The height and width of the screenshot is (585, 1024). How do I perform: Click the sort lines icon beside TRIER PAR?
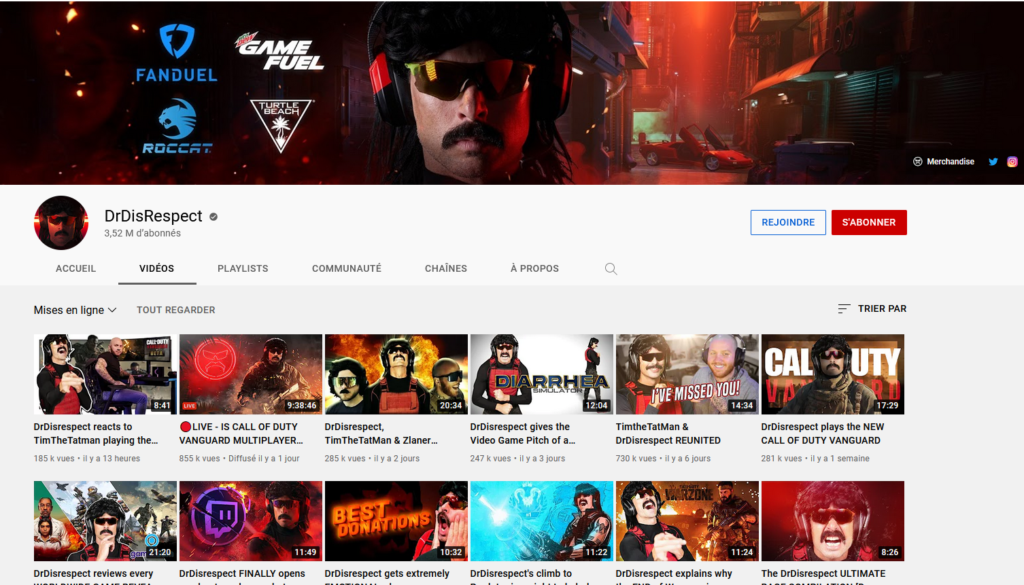click(844, 308)
